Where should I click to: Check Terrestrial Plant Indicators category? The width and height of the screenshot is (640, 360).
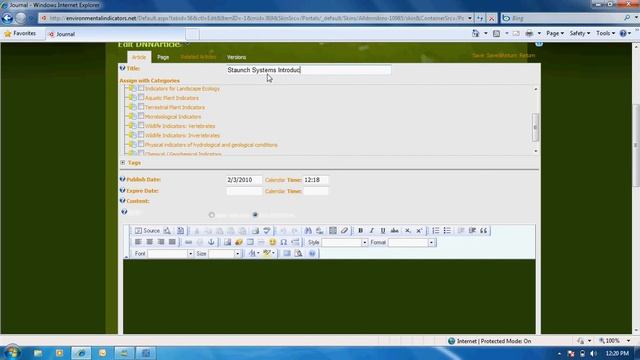point(141,107)
